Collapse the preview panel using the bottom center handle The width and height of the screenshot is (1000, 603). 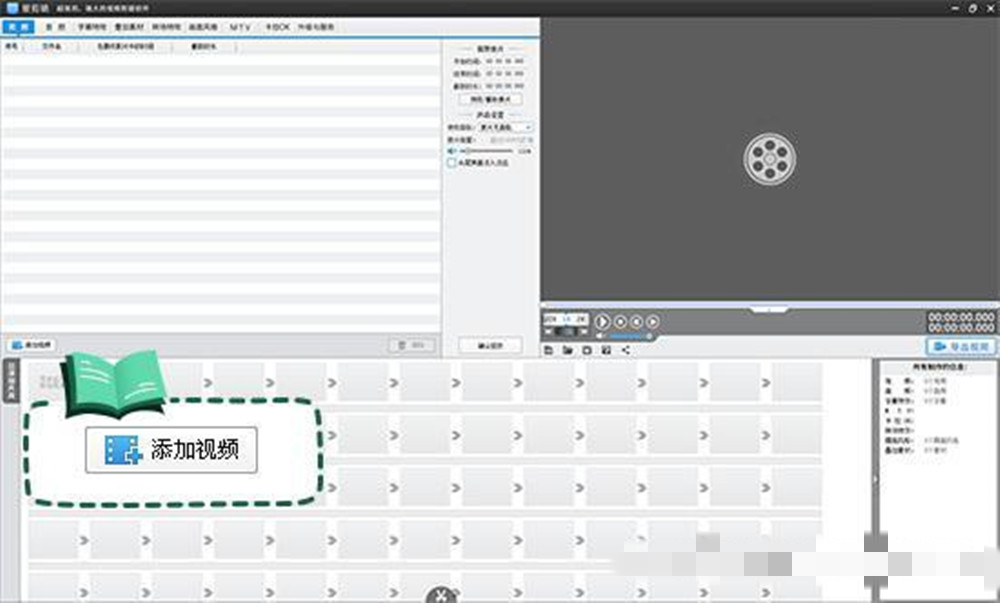tap(769, 309)
